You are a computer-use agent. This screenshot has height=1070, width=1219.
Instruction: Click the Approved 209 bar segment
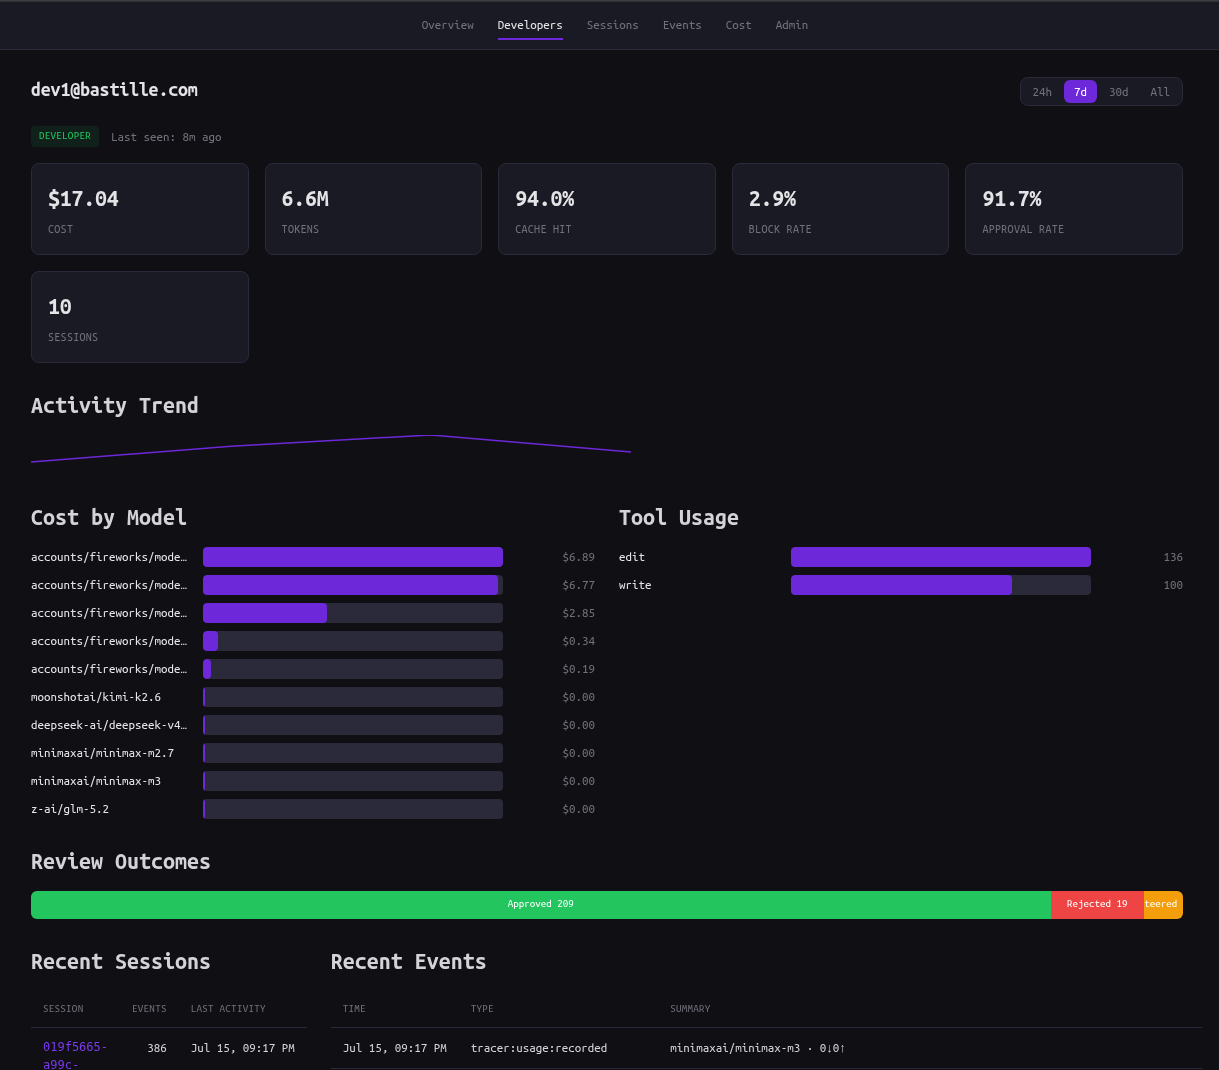(x=541, y=905)
